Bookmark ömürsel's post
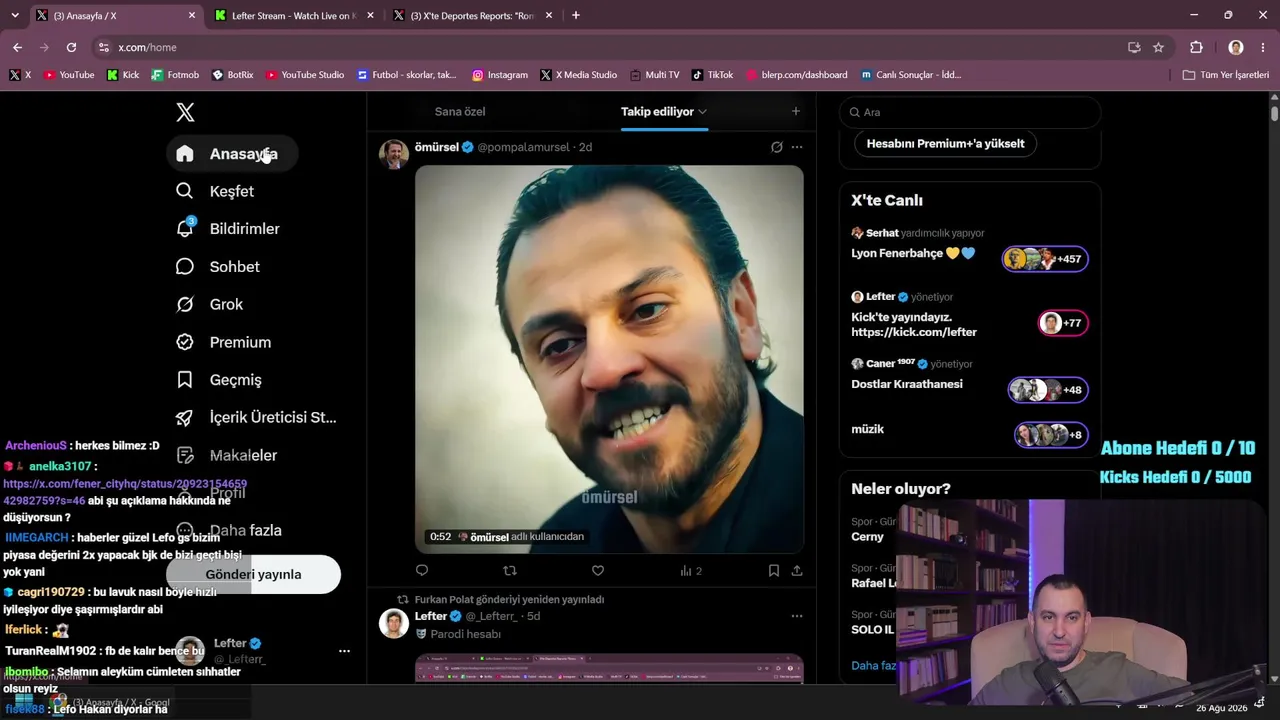Viewport: 1280px width, 720px height. (774, 571)
